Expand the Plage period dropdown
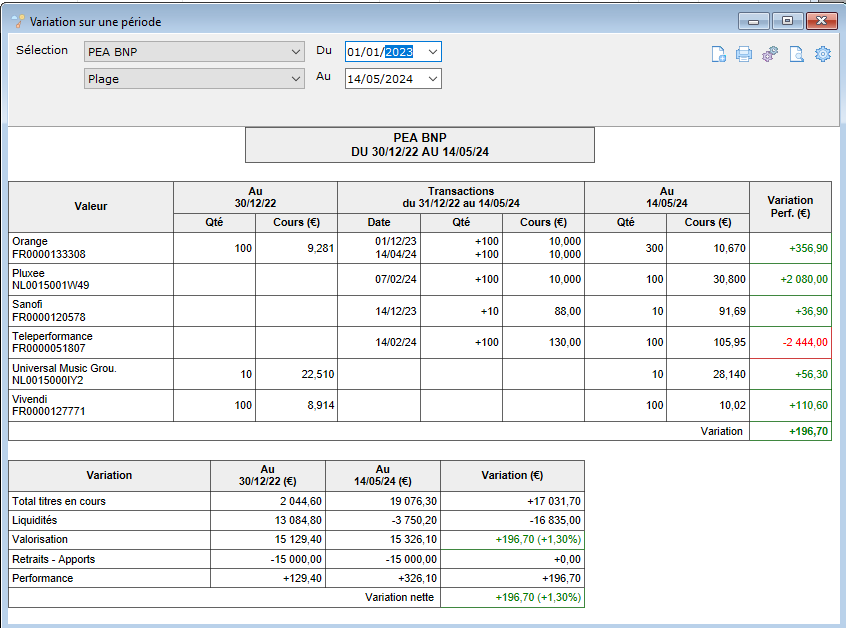 pyautogui.click(x=295, y=79)
